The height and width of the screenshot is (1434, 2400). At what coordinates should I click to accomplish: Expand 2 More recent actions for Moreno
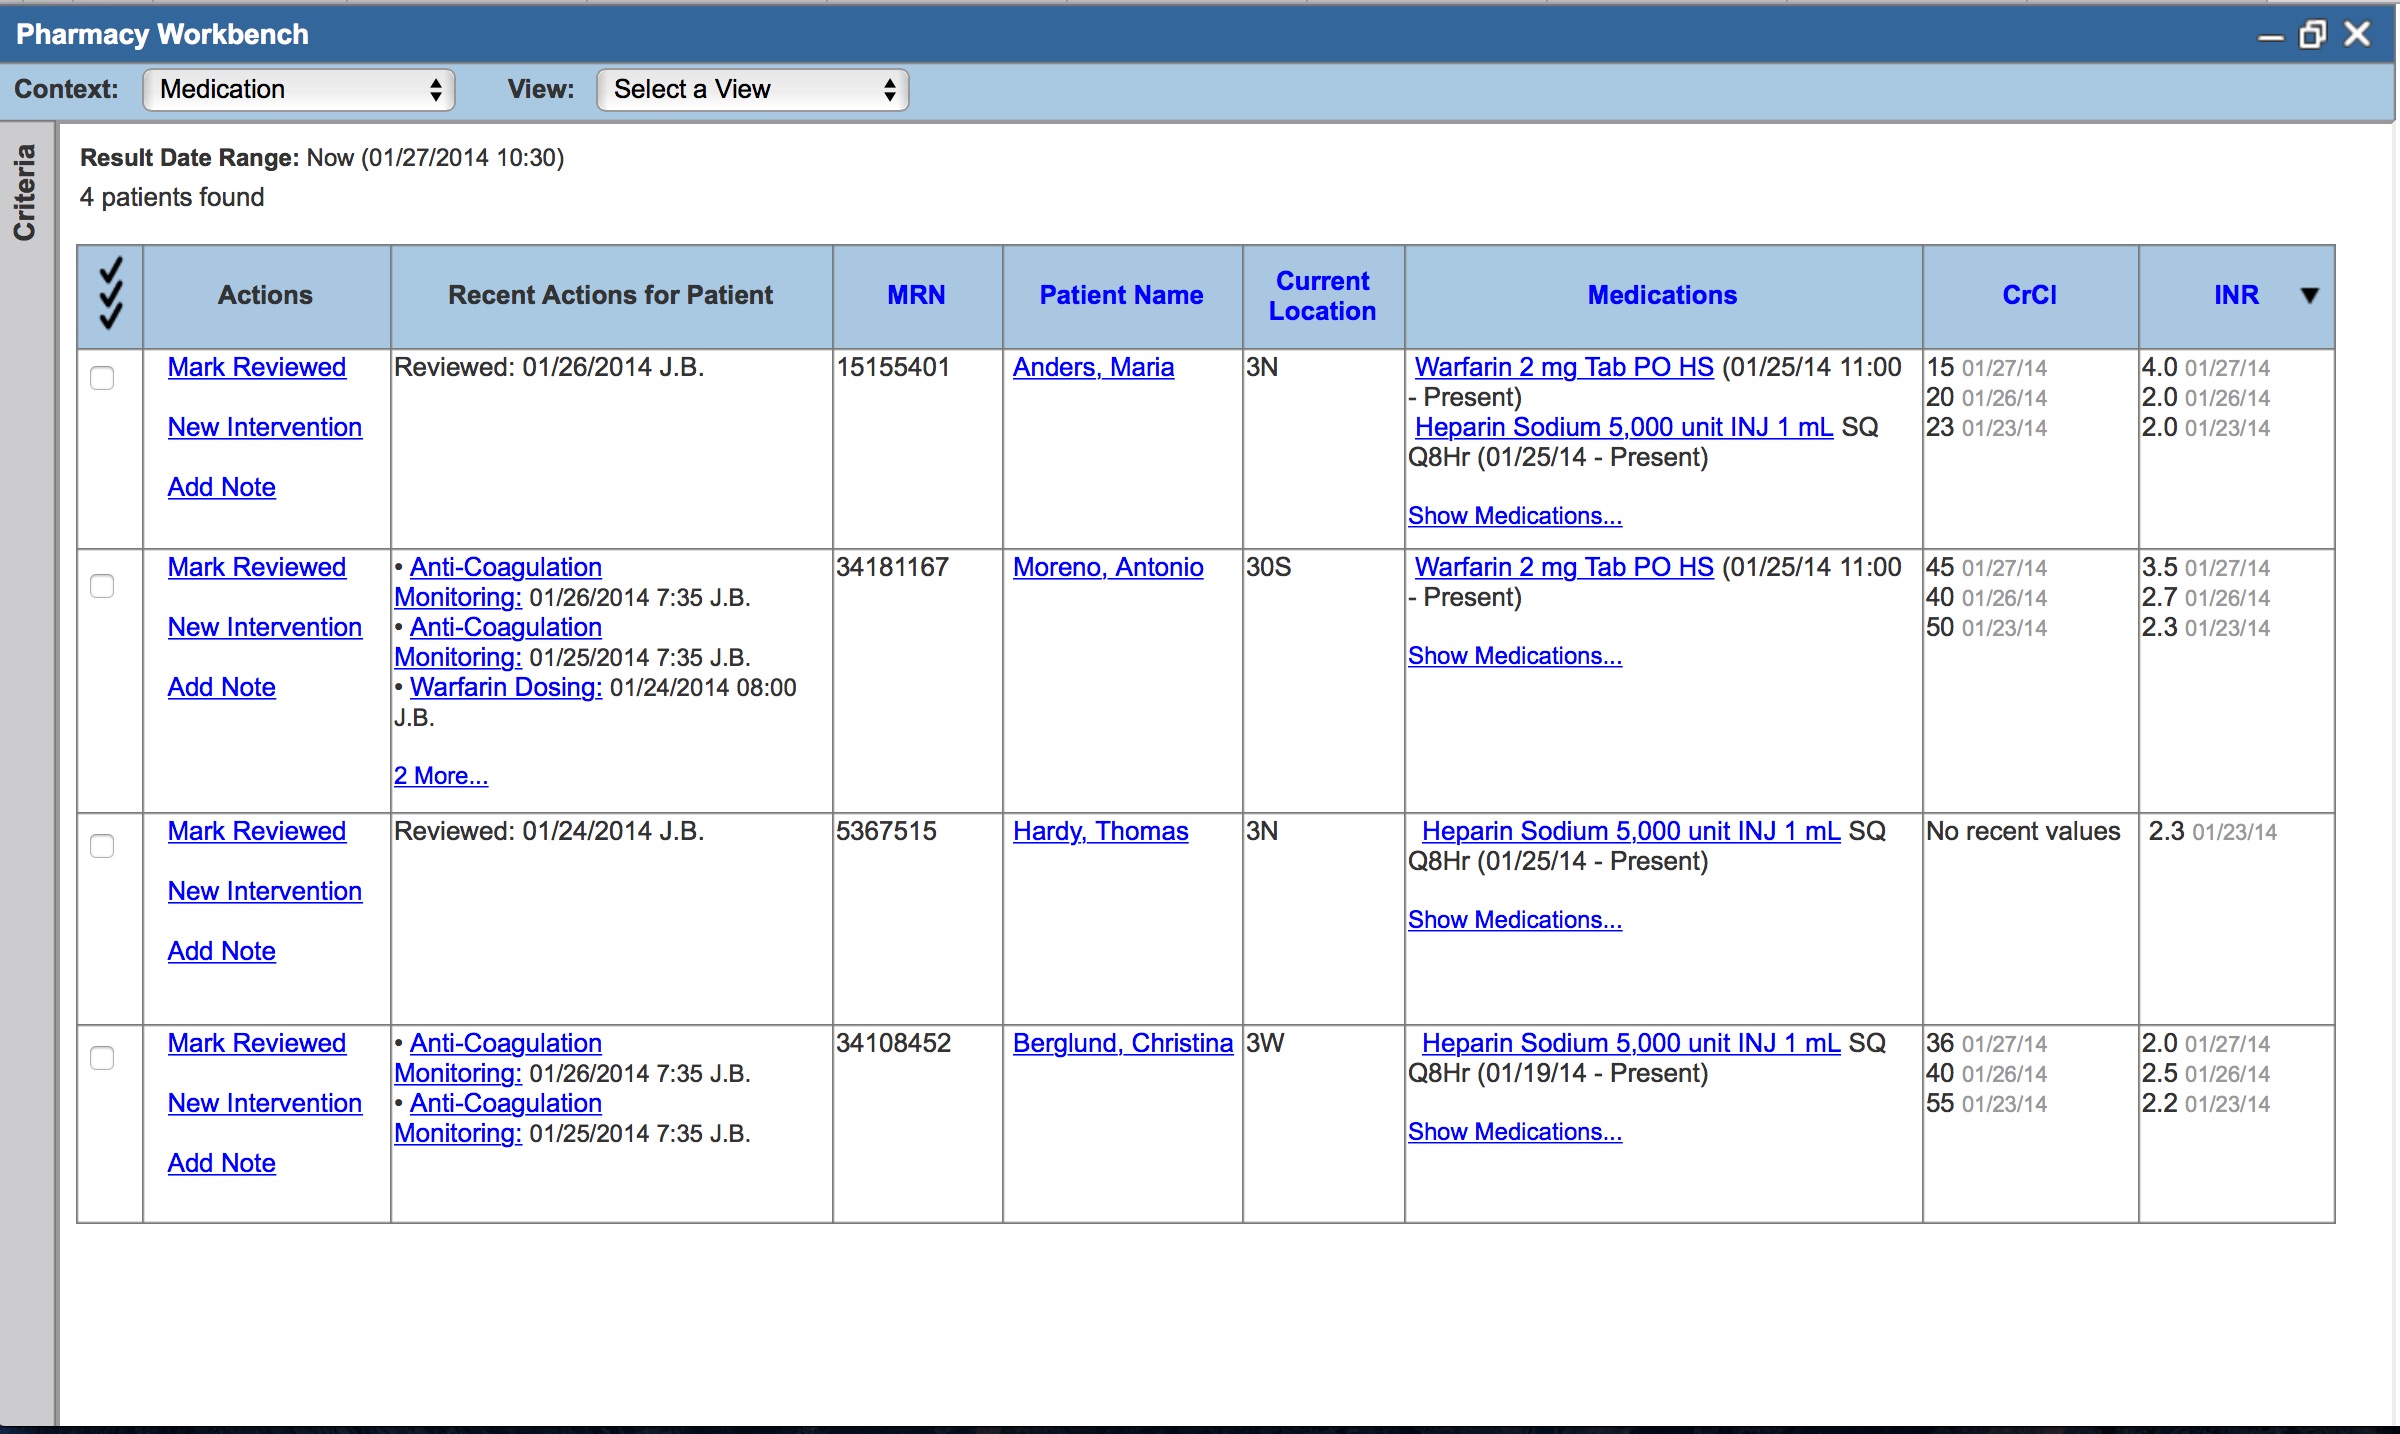pyautogui.click(x=440, y=776)
